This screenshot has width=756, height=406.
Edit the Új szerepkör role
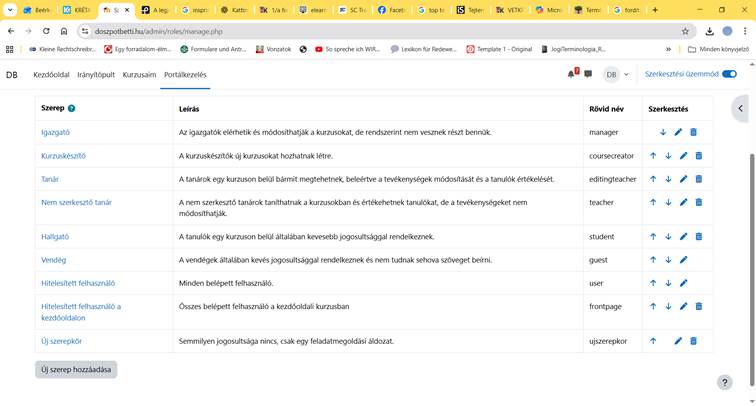point(678,341)
